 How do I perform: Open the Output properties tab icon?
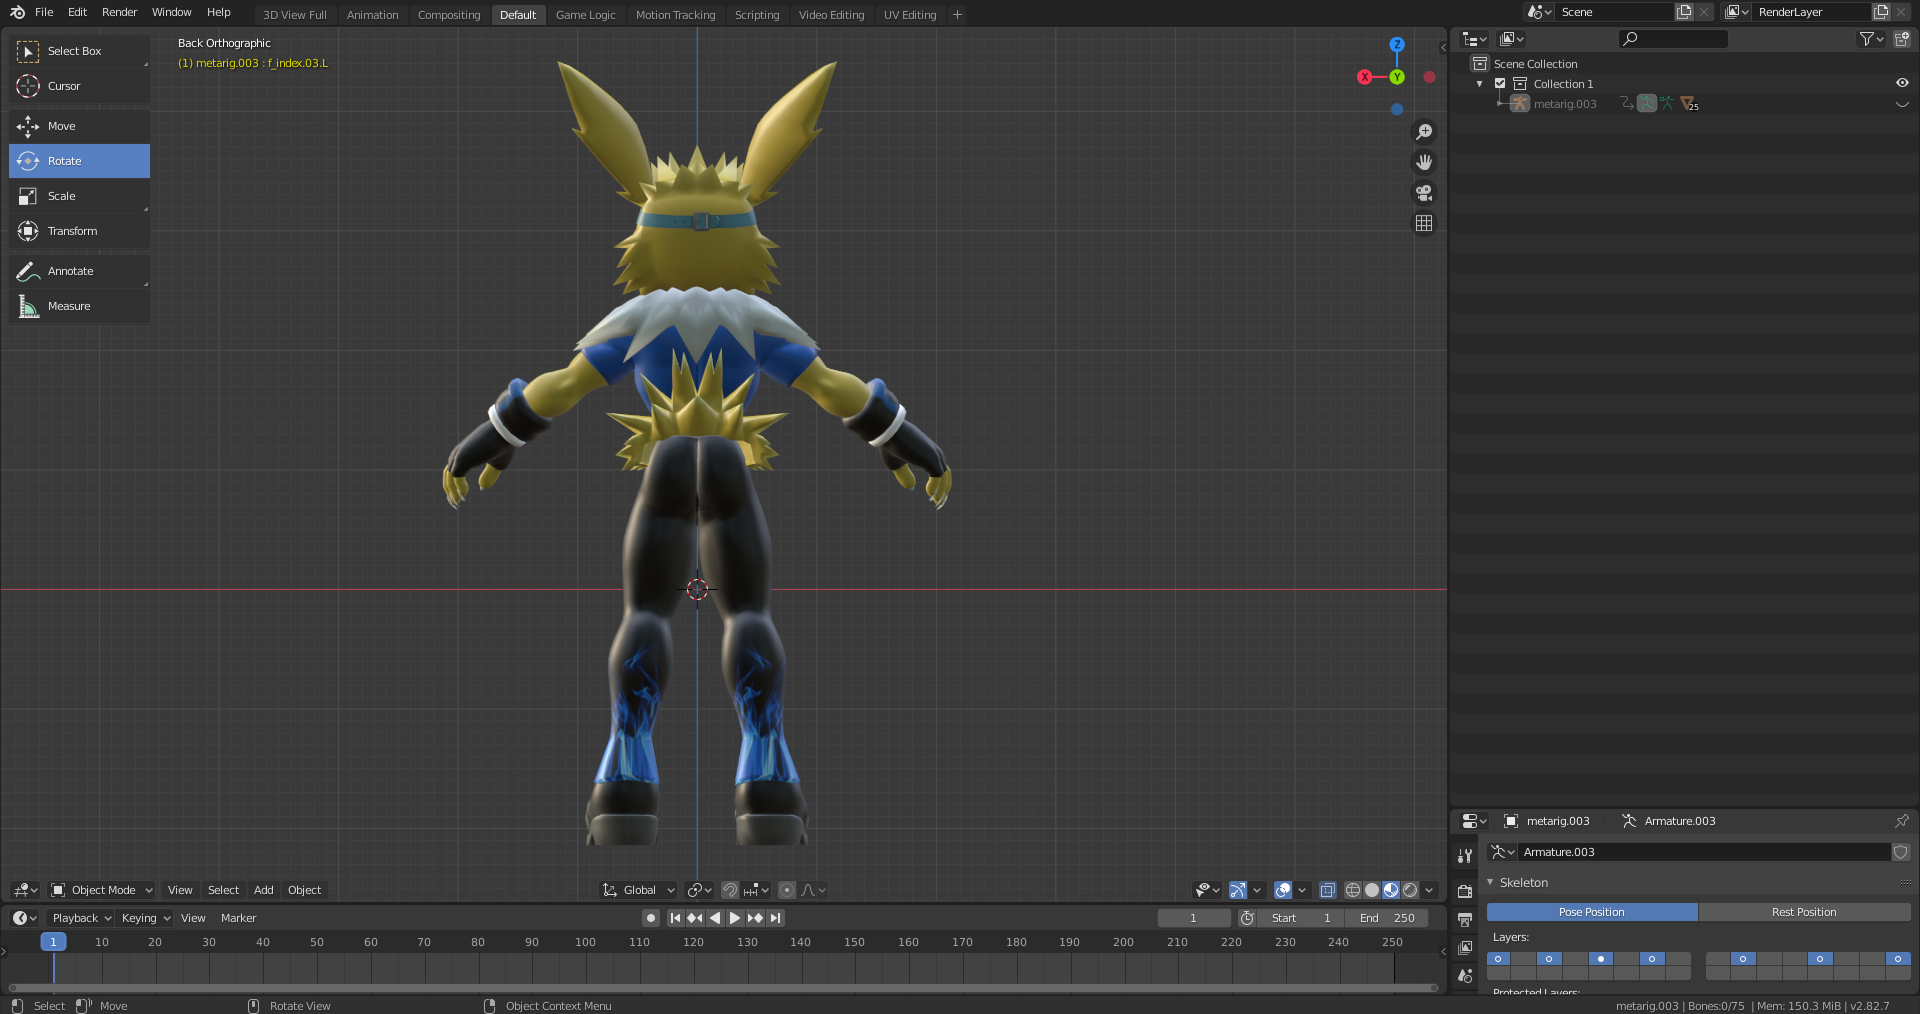click(x=1465, y=919)
